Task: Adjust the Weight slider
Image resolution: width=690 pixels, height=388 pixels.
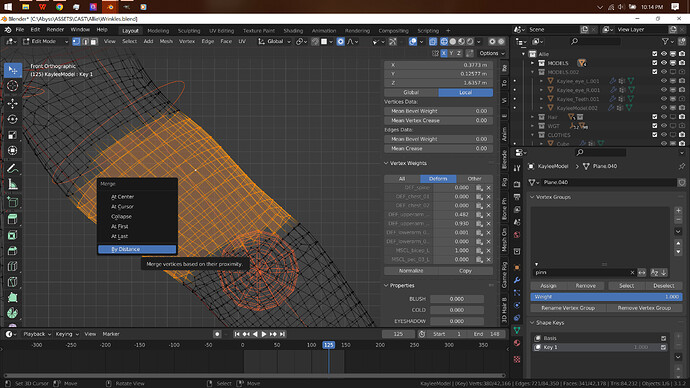Action: coord(606,297)
